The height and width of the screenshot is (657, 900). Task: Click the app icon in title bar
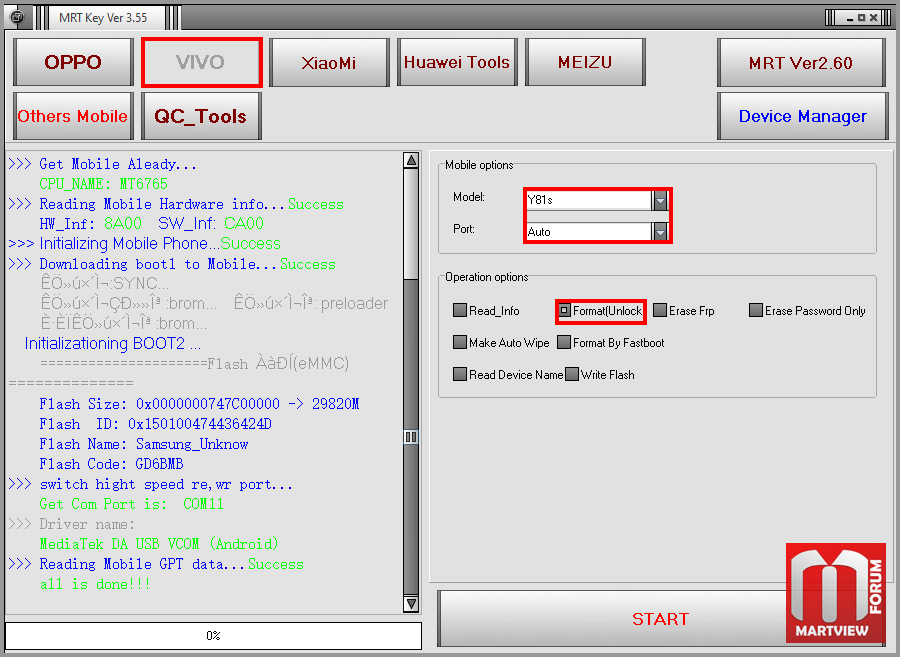click(x=17, y=17)
